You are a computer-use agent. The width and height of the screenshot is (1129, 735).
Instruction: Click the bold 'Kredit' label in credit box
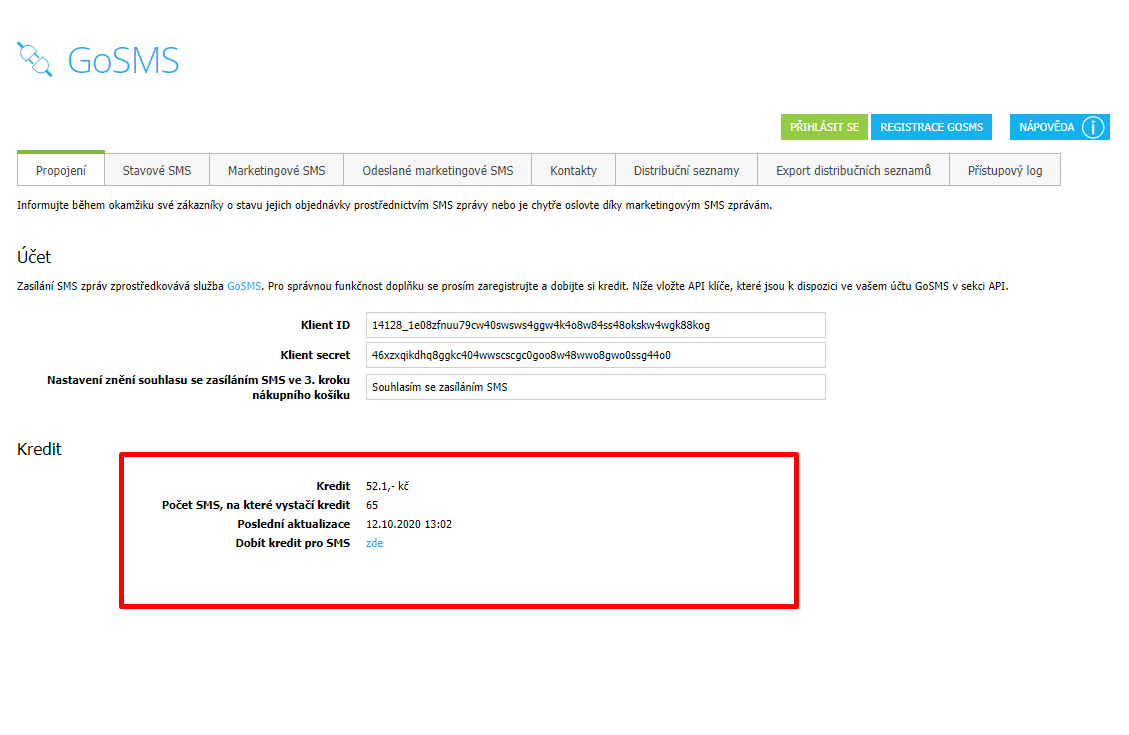333,486
